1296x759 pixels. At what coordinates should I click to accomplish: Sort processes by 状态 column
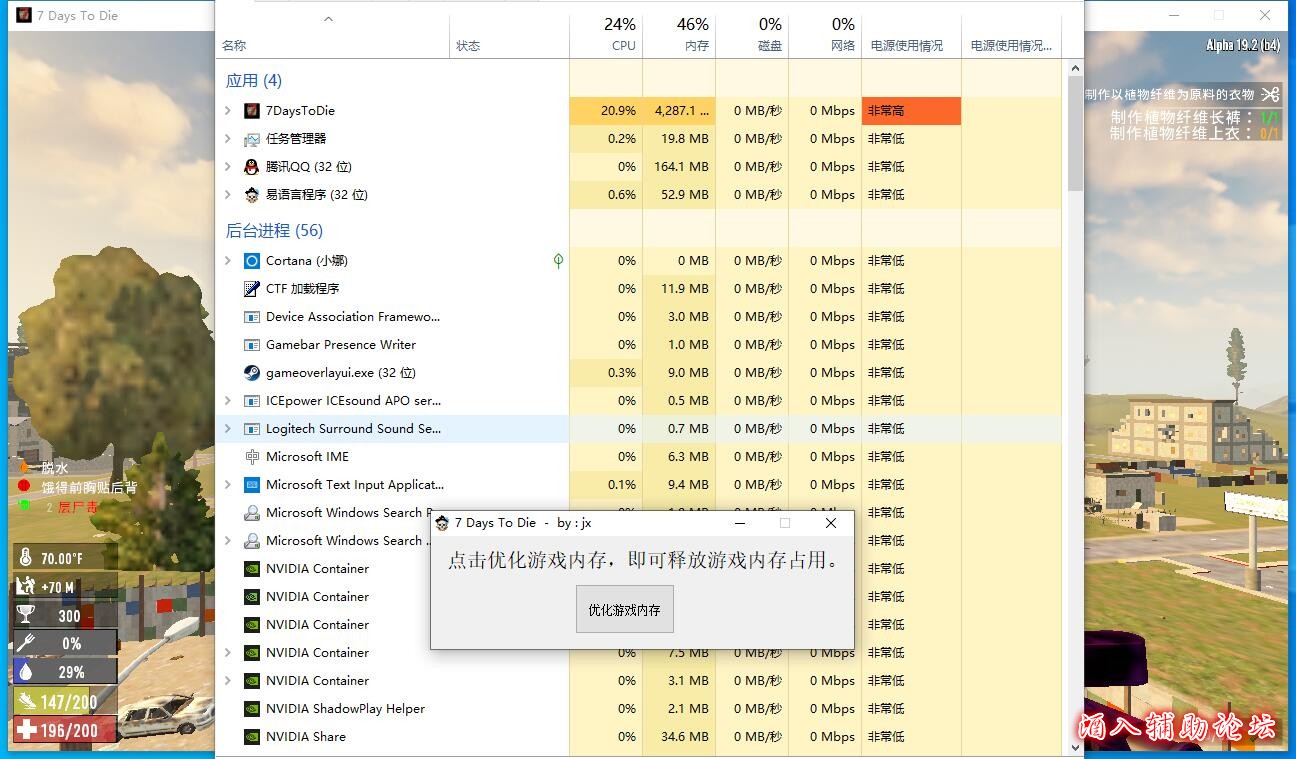509,35
